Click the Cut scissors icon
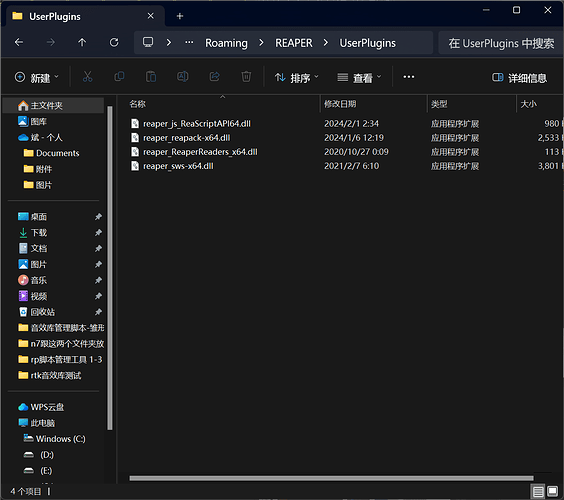This screenshot has width=564, height=500. click(x=87, y=77)
